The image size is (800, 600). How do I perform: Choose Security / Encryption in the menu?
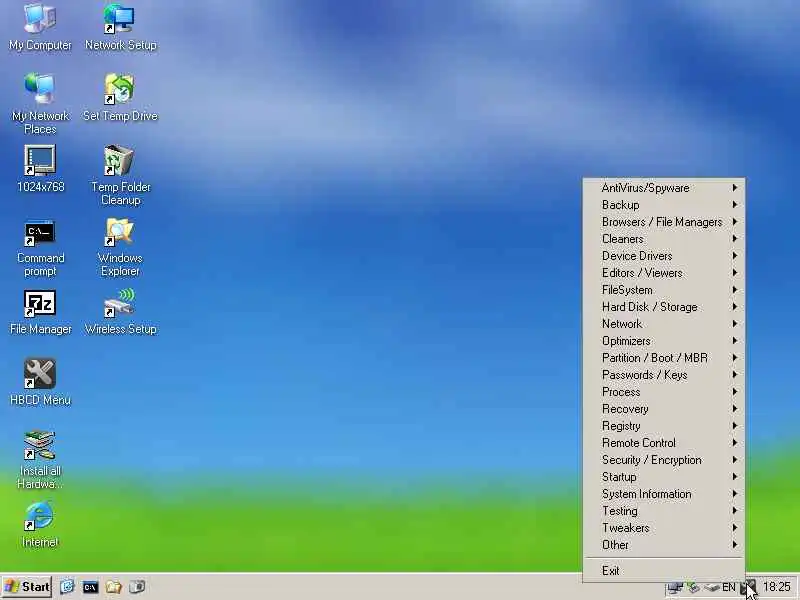pos(664,460)
